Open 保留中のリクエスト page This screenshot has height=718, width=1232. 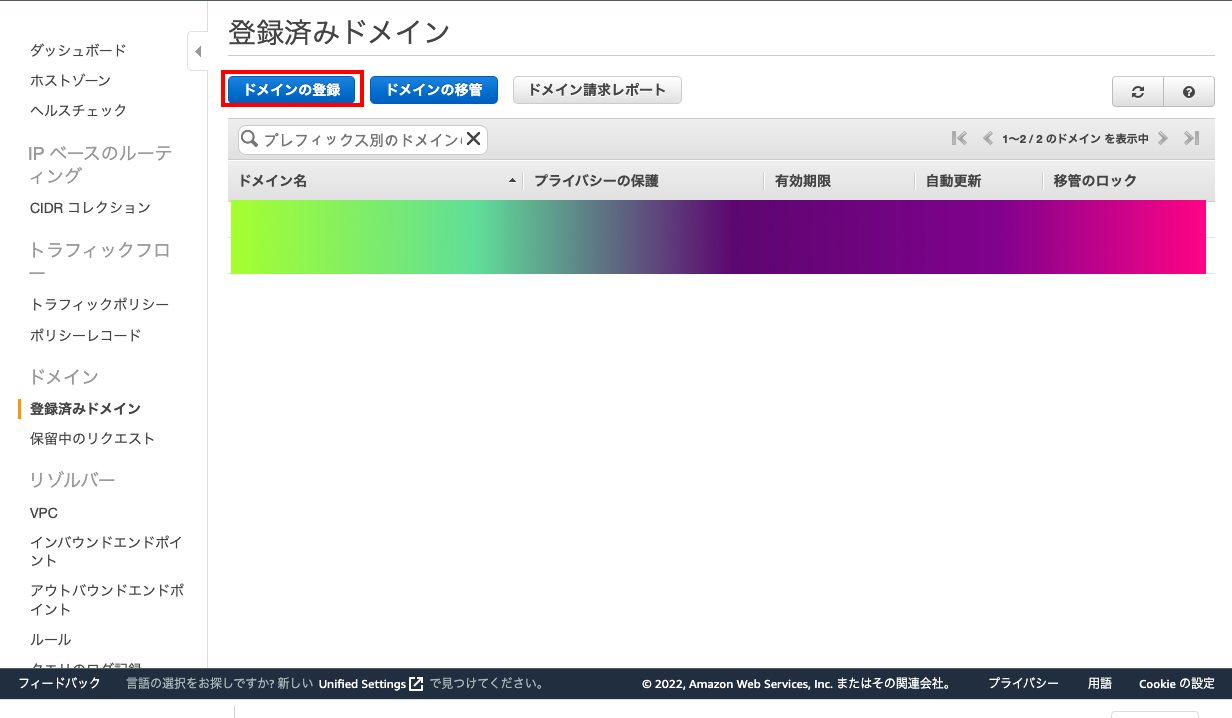click(x=92, y=438)
